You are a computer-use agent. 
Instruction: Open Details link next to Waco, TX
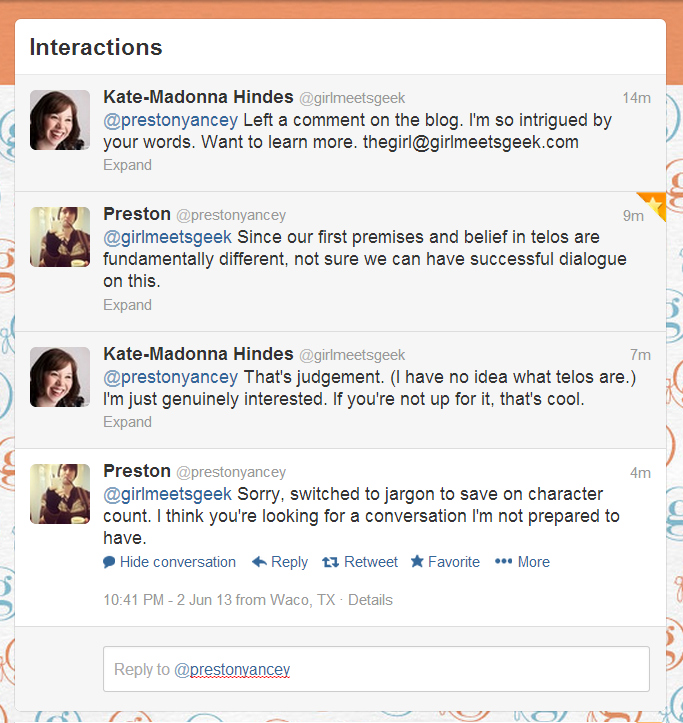click(370, 600)
